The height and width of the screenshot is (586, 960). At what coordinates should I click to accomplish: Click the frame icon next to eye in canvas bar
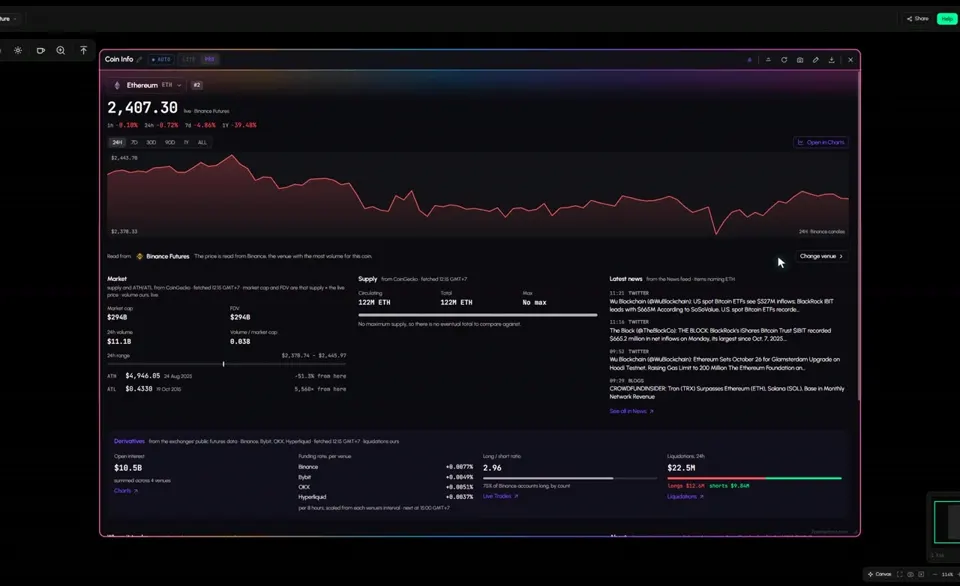(x=921, y=574)
